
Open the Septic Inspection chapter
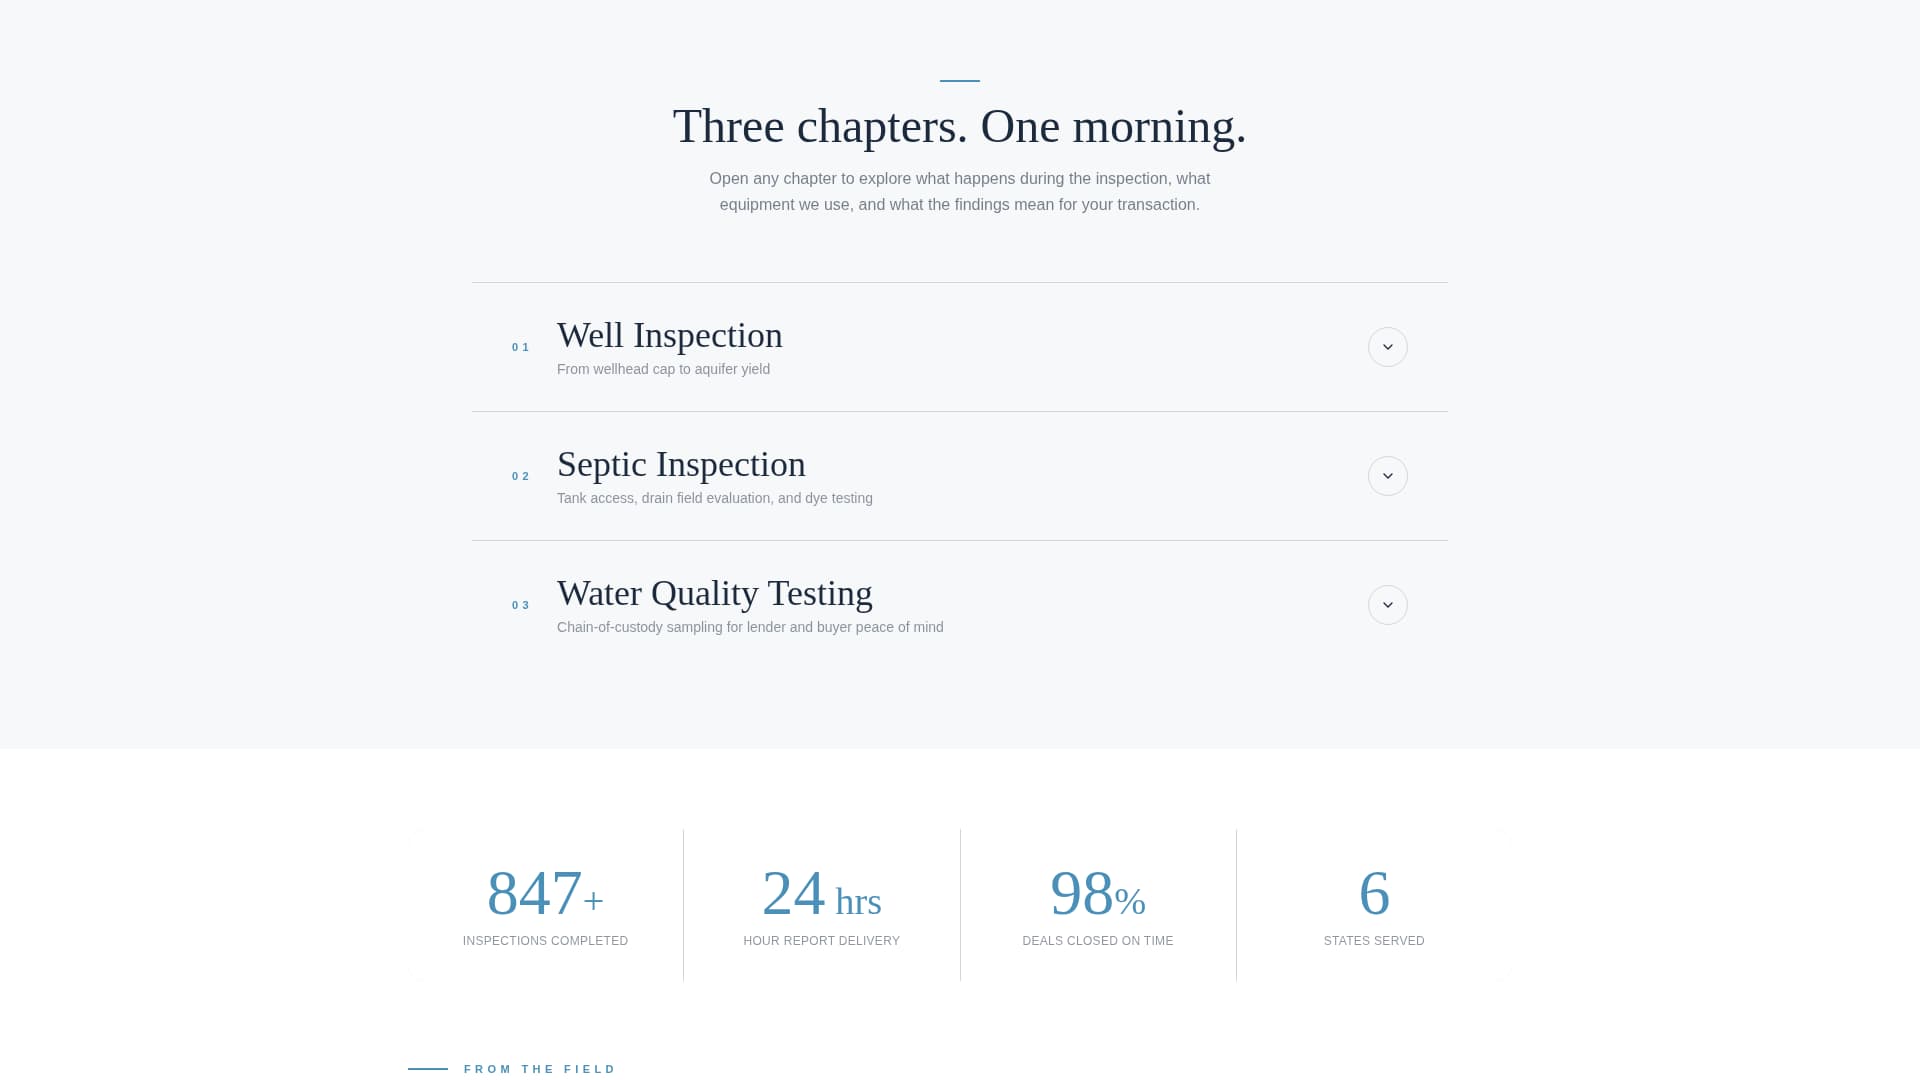(681, 464)
